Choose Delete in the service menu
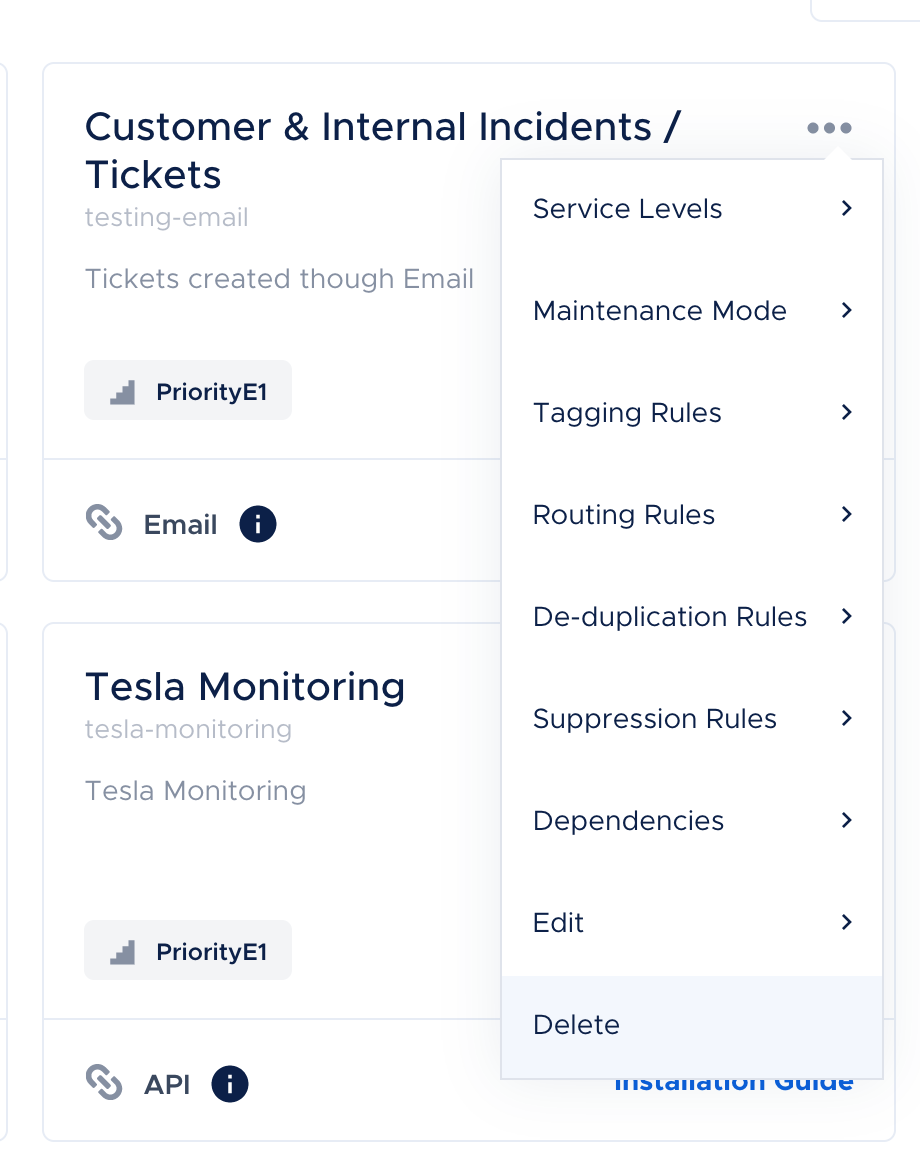 pyautogui.click(x=576, y=1025)
